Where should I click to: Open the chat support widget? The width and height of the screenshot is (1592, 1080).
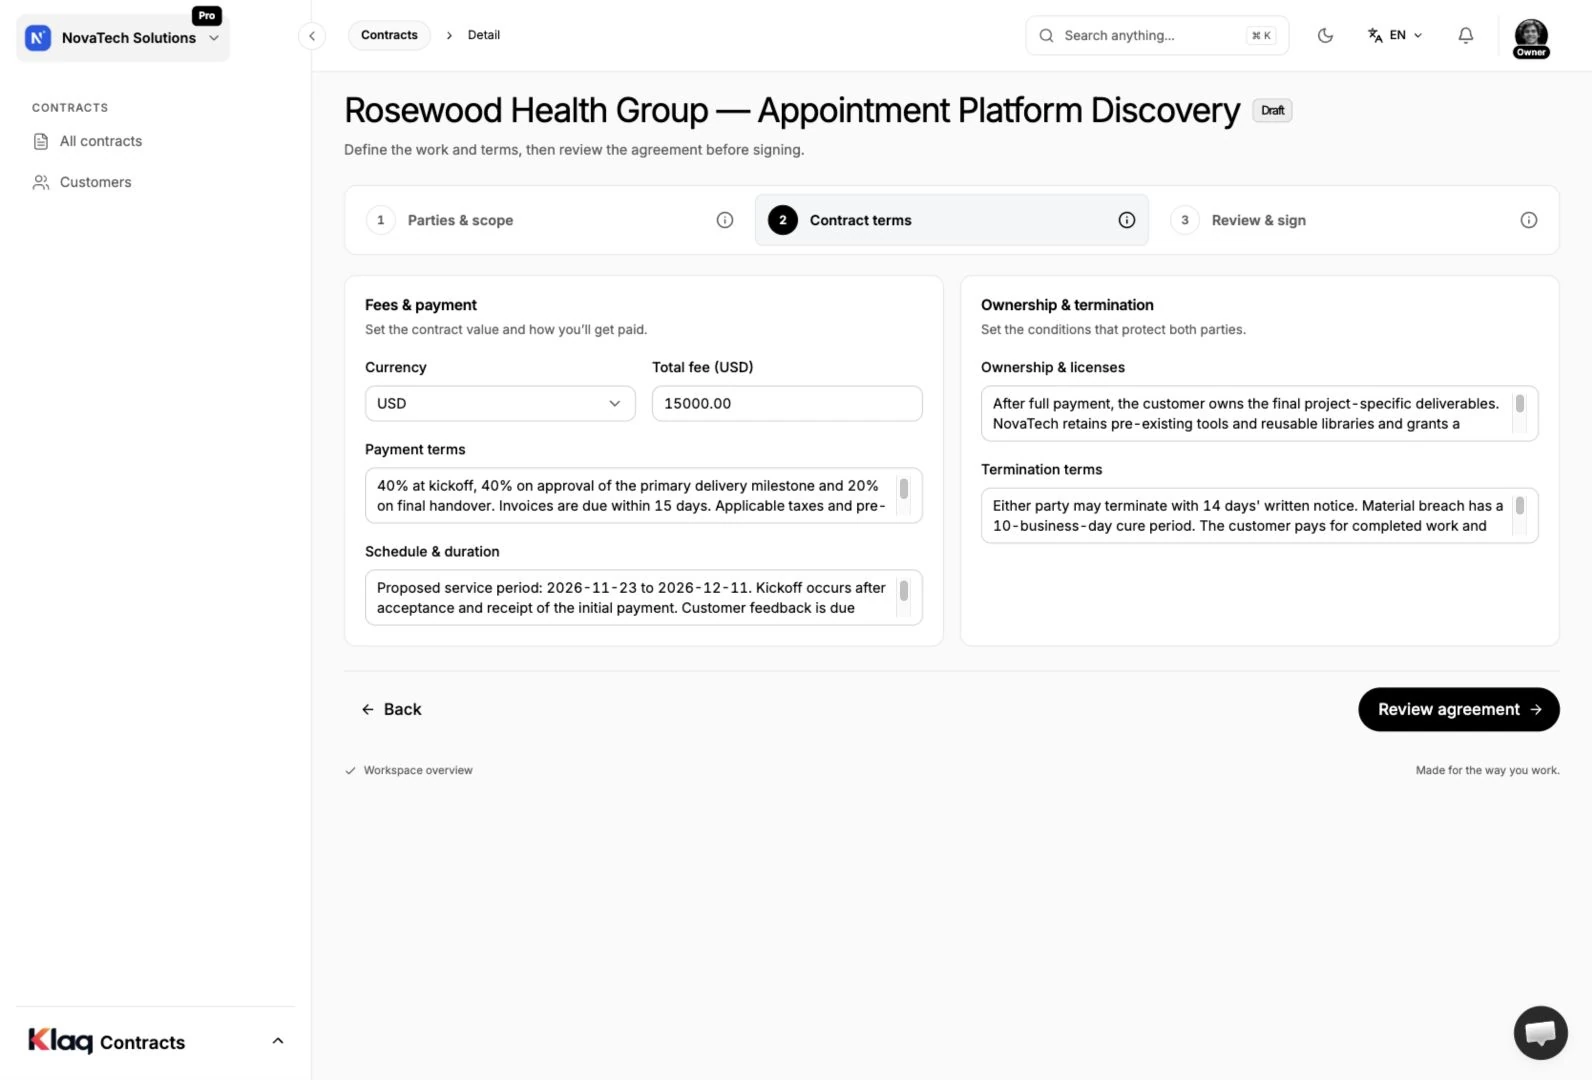[x=1540, y=1033]
